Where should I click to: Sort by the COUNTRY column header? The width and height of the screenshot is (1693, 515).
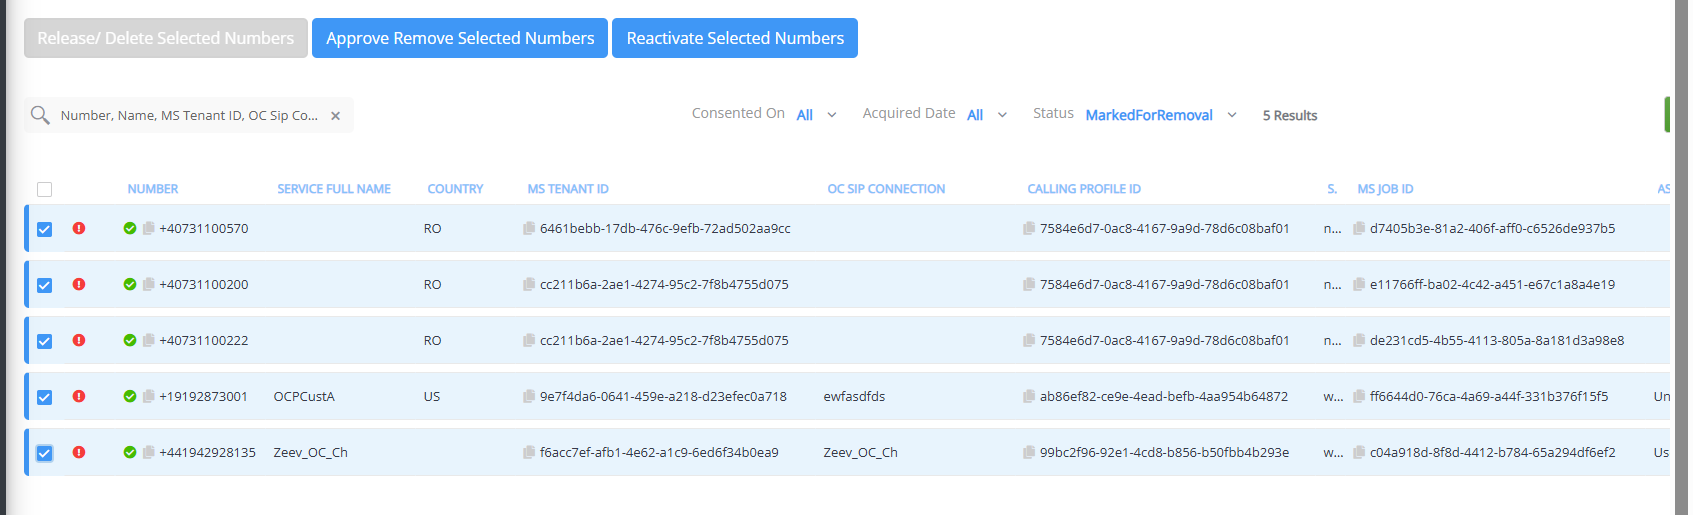(455, 189)
